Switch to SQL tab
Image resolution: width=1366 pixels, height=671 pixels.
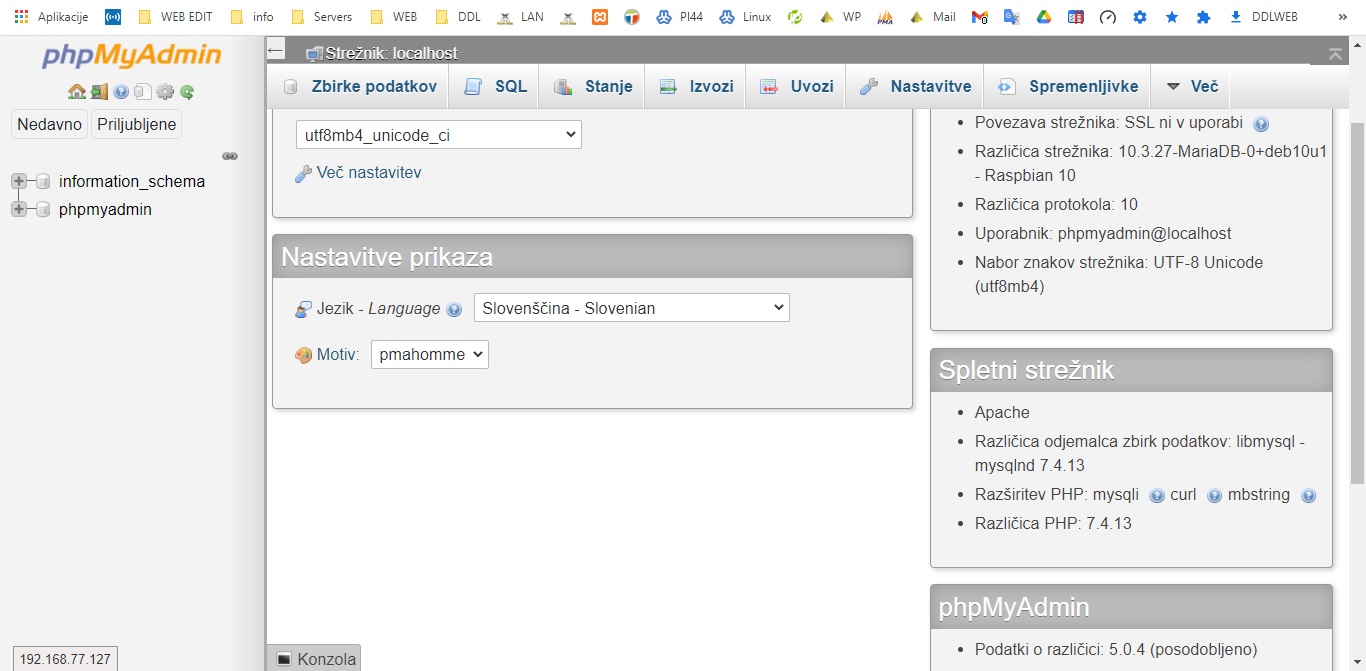(x=495, y=86)
